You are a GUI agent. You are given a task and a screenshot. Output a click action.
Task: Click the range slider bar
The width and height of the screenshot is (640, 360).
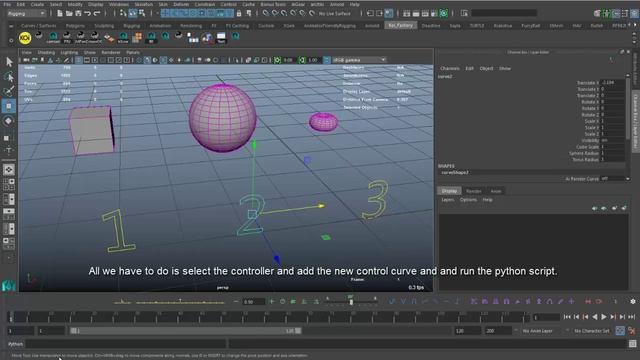186,331
